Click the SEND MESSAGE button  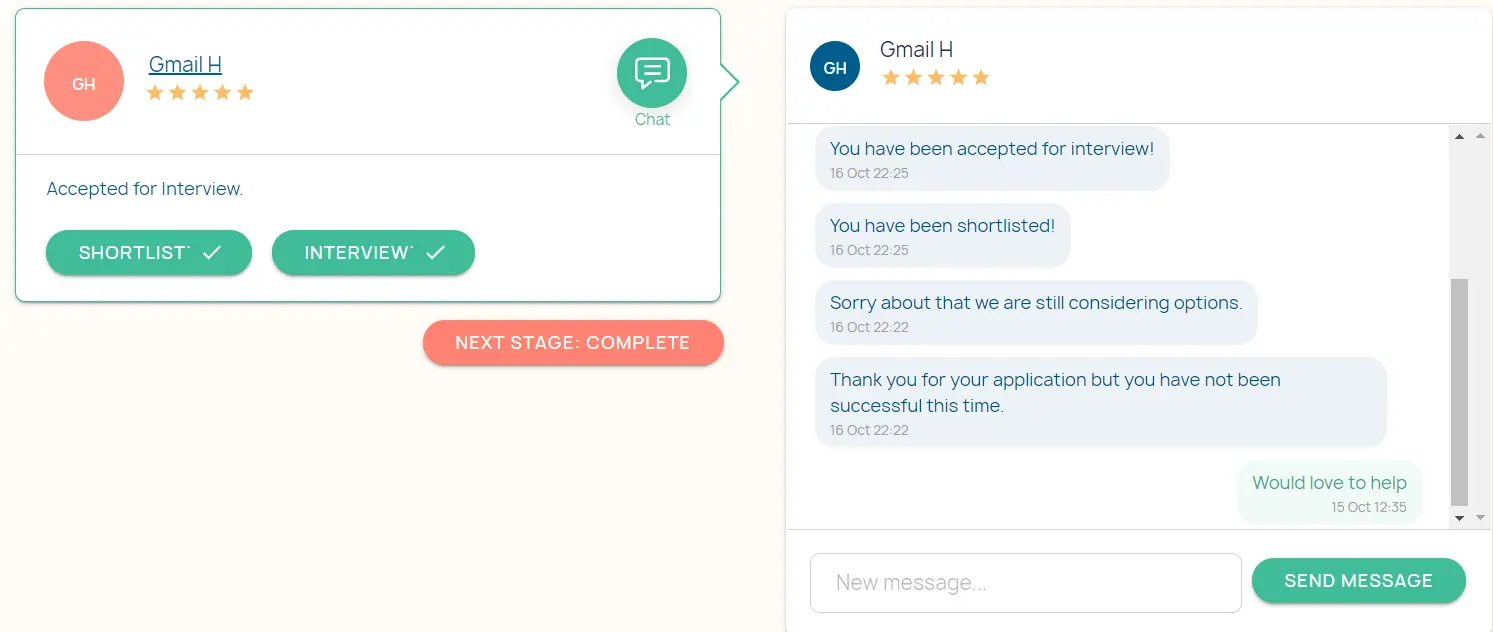pos(1358,581)
